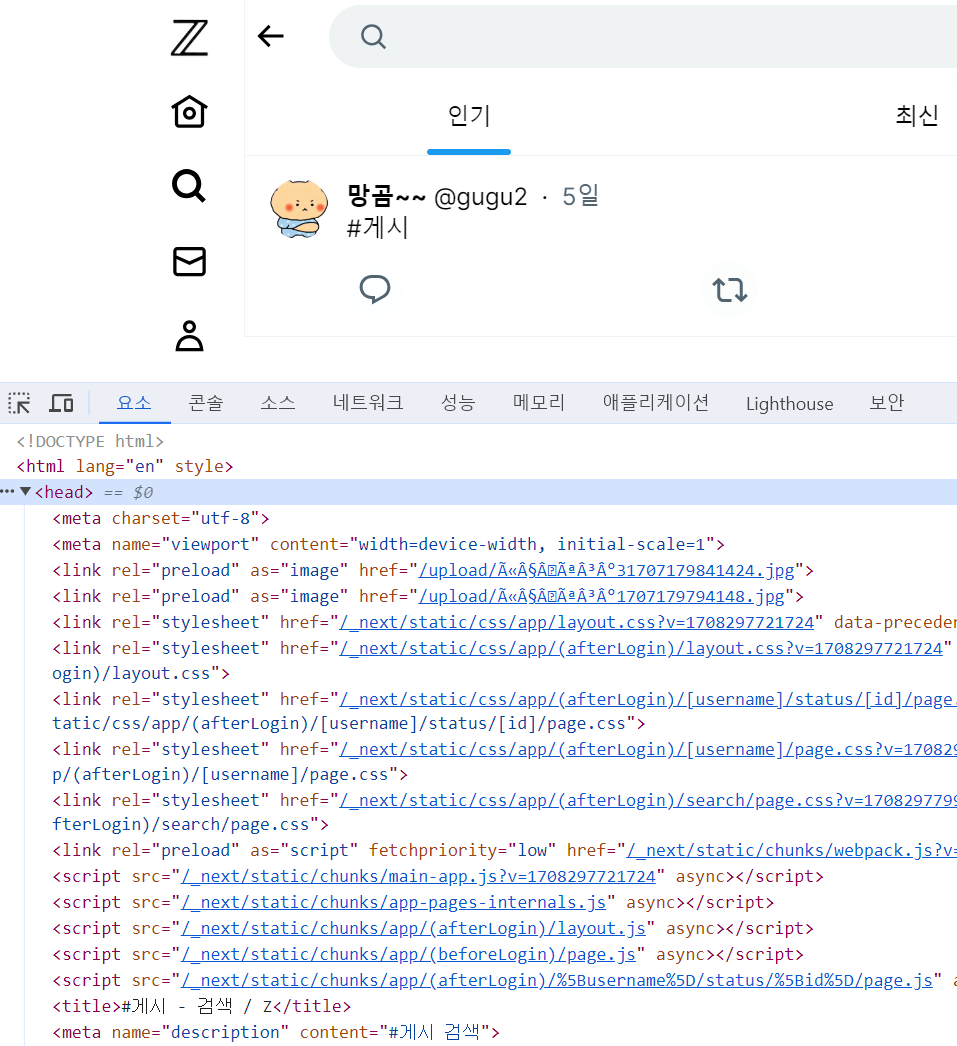The image size is (957, 1046).
Task: Open the %5Busername%5D/status script link
Action: pyautogui.click(x=557, y=981)
